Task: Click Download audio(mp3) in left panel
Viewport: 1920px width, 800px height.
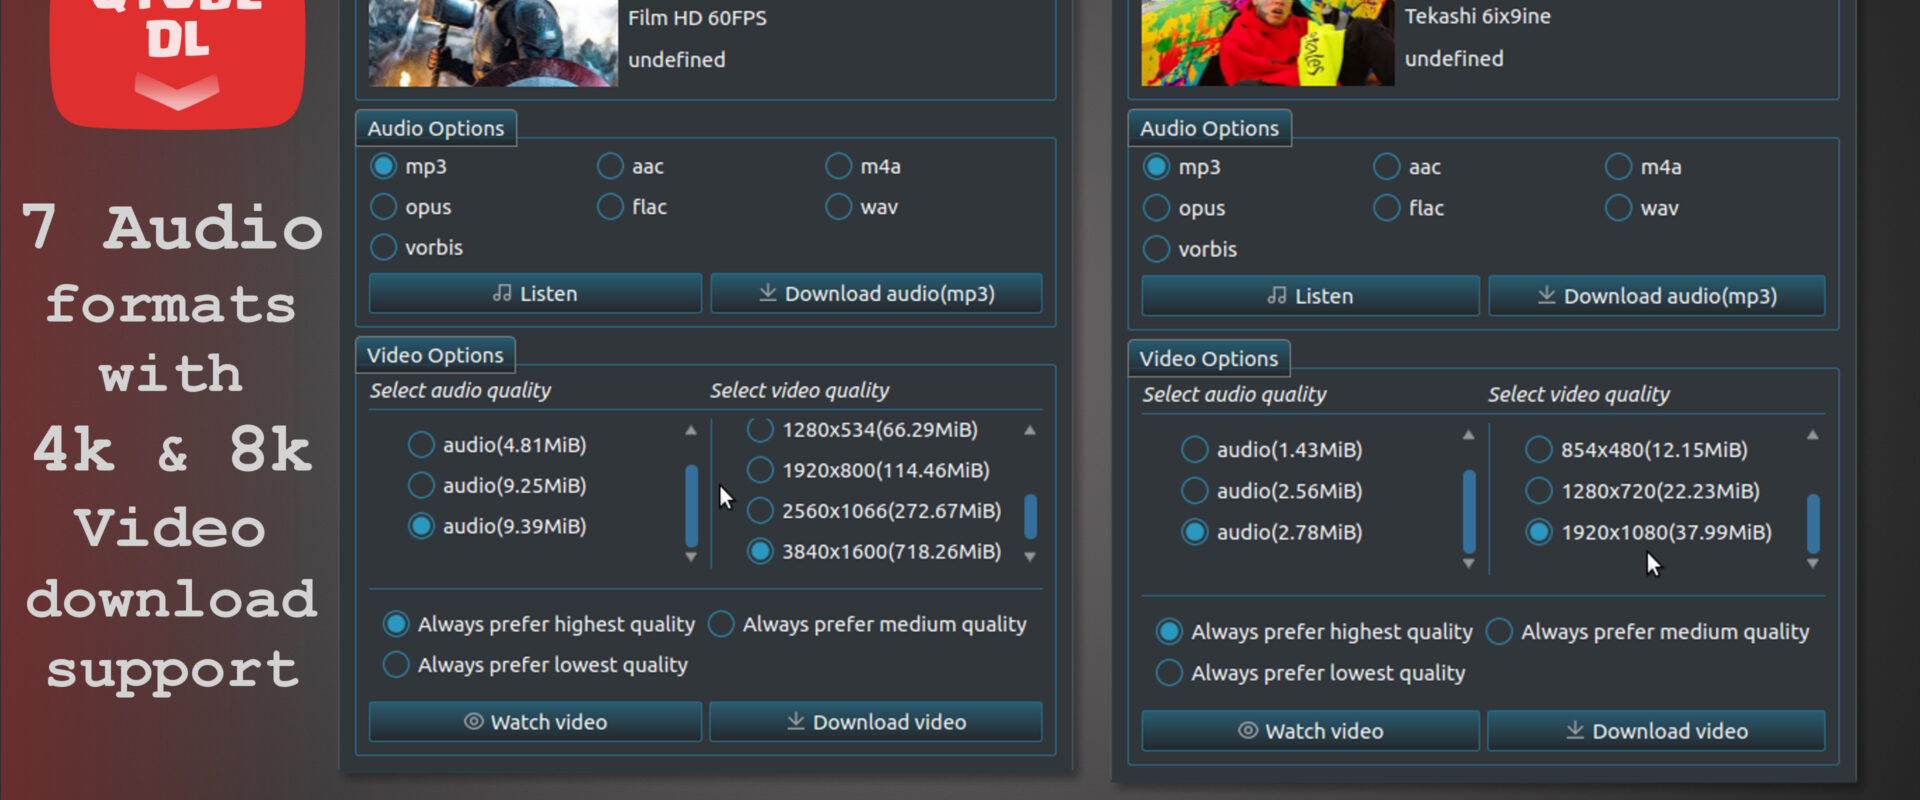Action: pyautogui.click(x=876, y=293)
